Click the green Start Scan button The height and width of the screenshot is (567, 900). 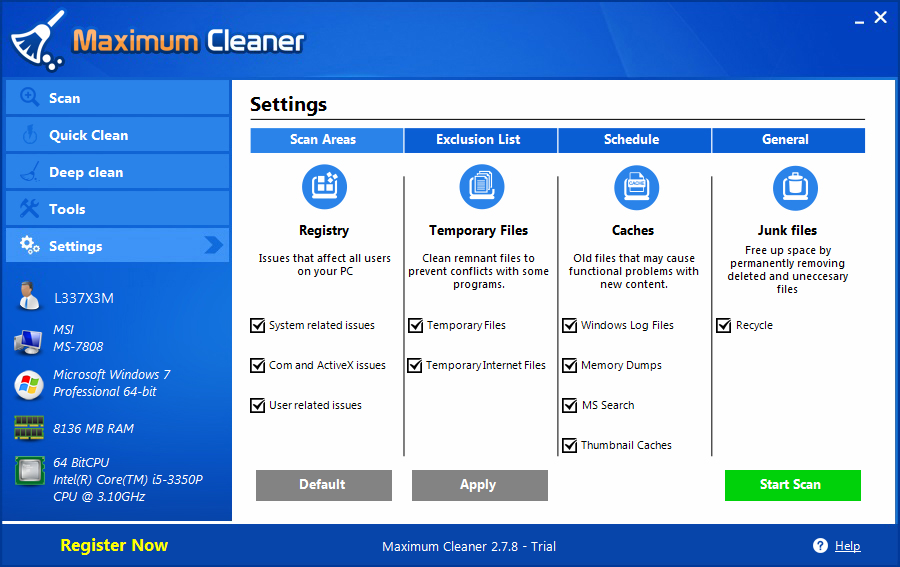click(793, 485)
